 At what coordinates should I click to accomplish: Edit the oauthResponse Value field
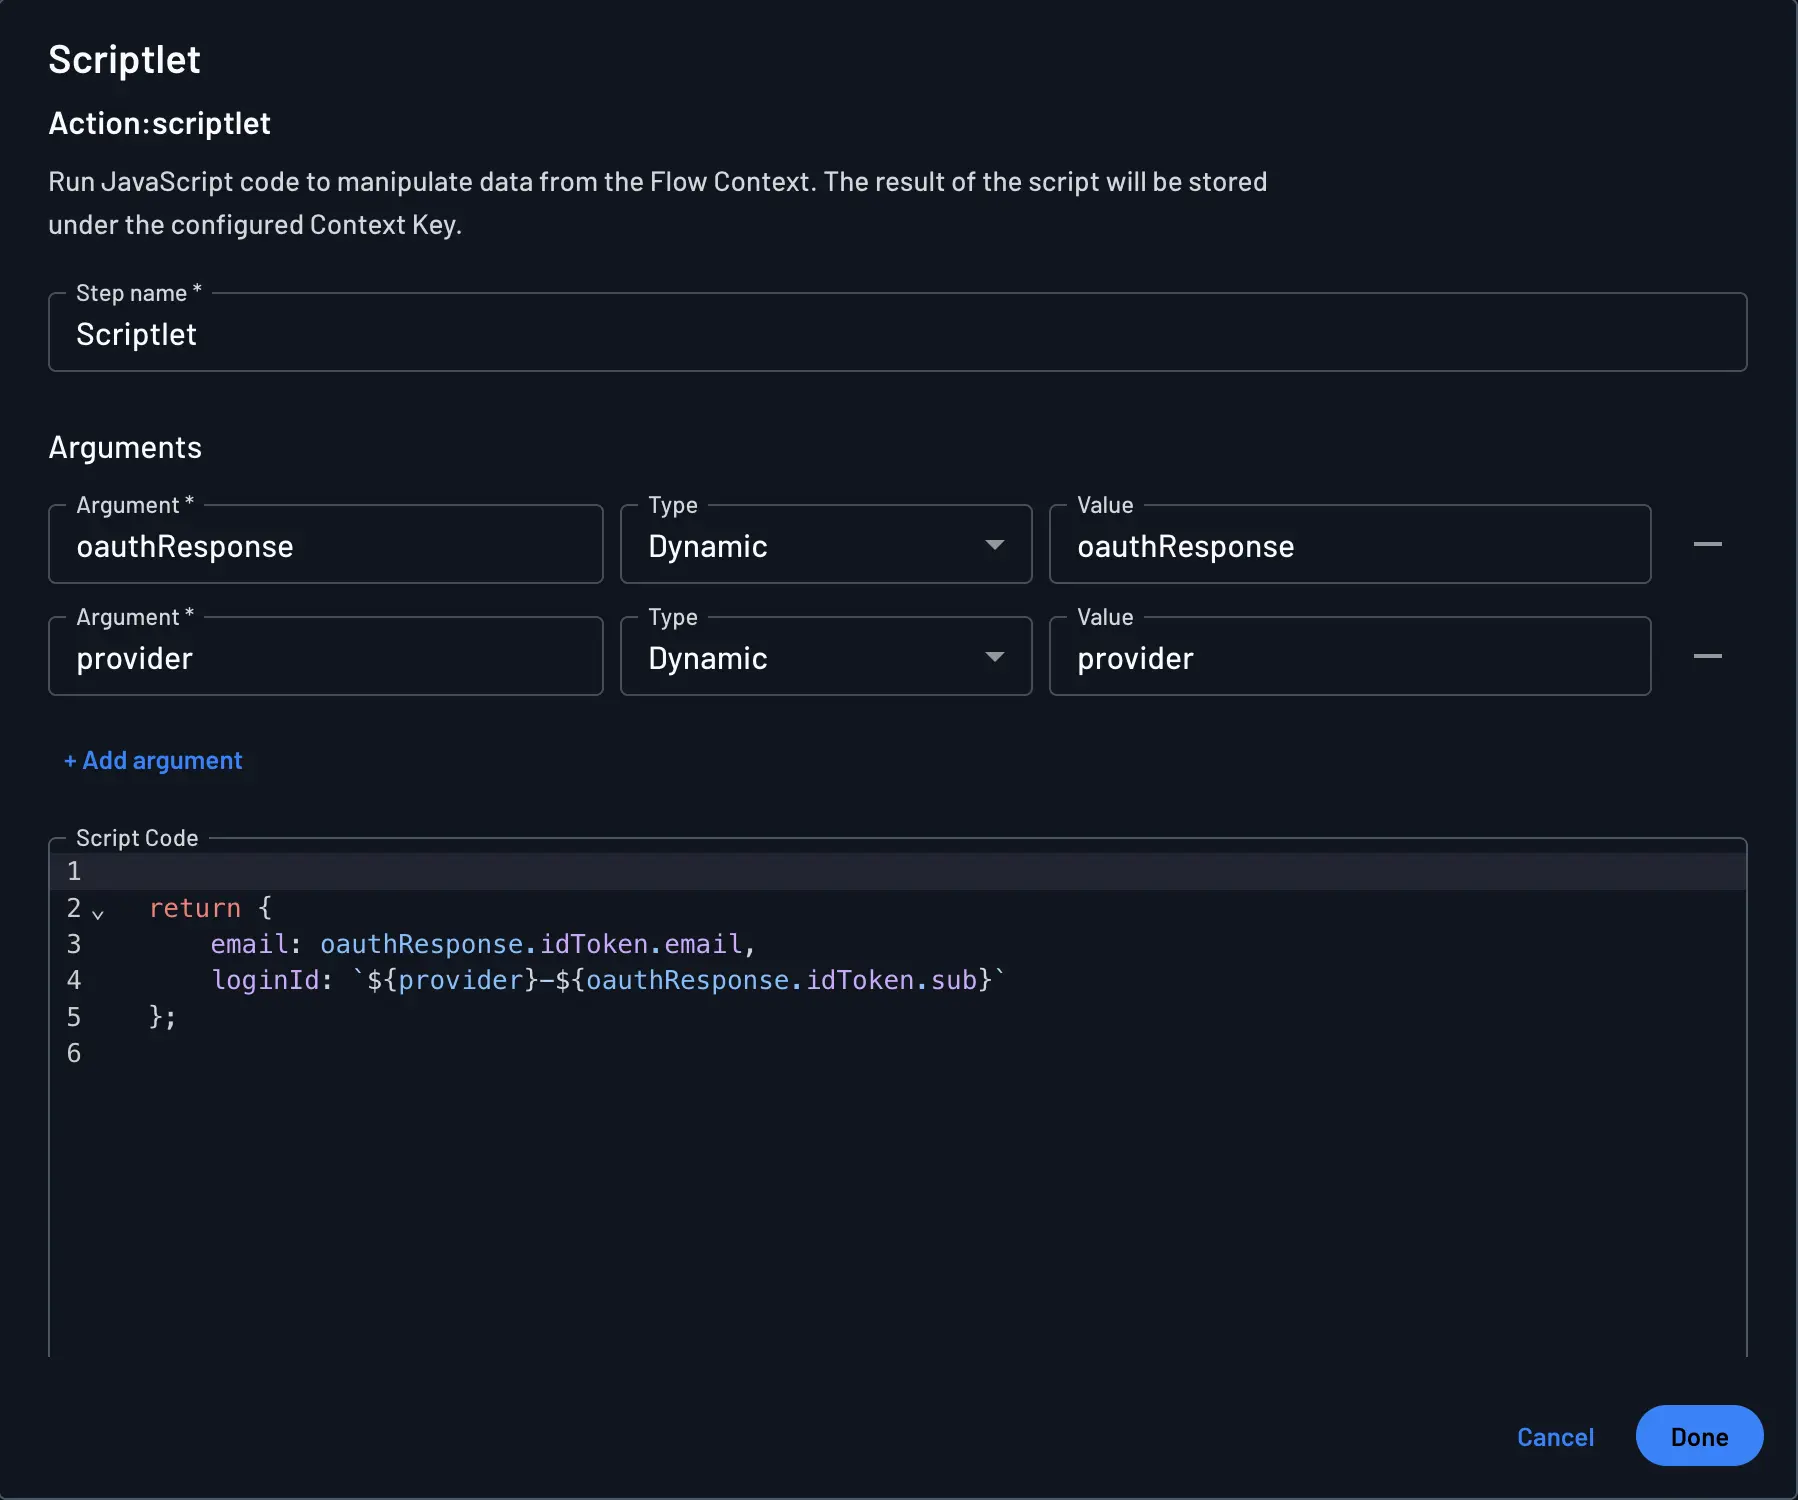click(1350, 545)
